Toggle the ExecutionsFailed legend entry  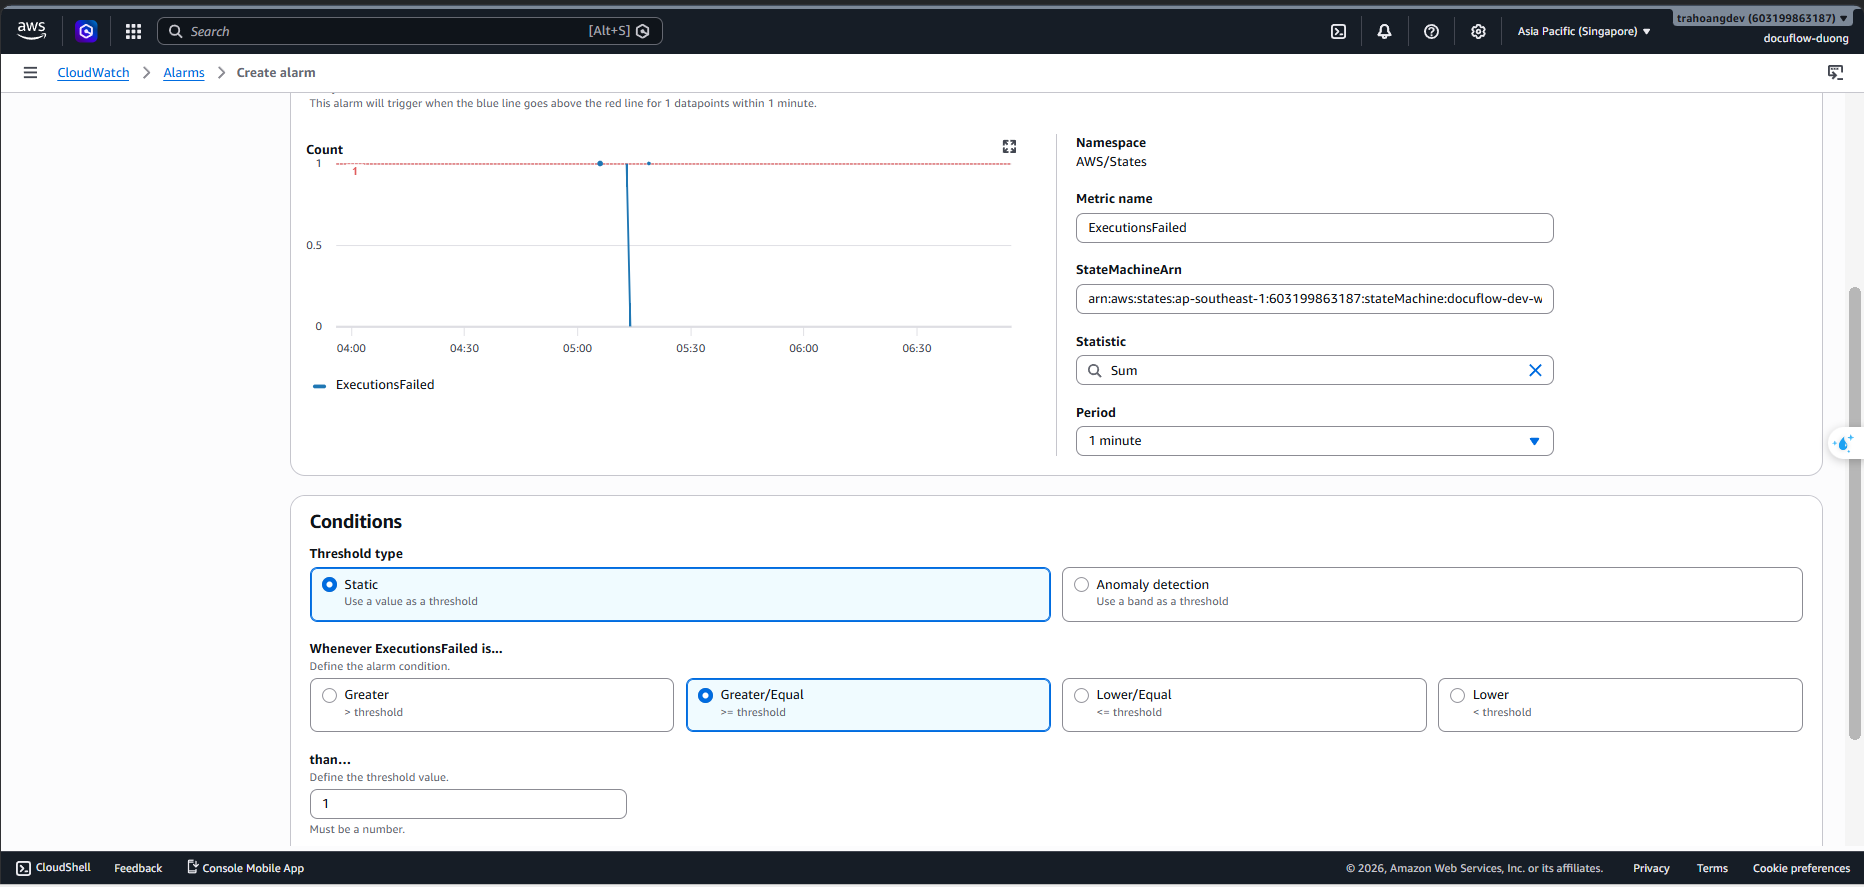click(x=374, y=385)
